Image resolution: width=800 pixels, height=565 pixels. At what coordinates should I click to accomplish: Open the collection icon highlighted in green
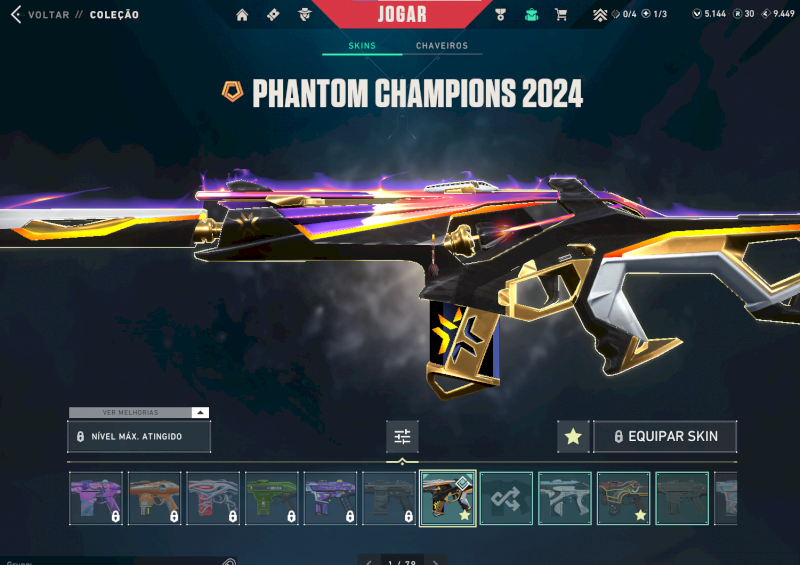click(531, 15)
